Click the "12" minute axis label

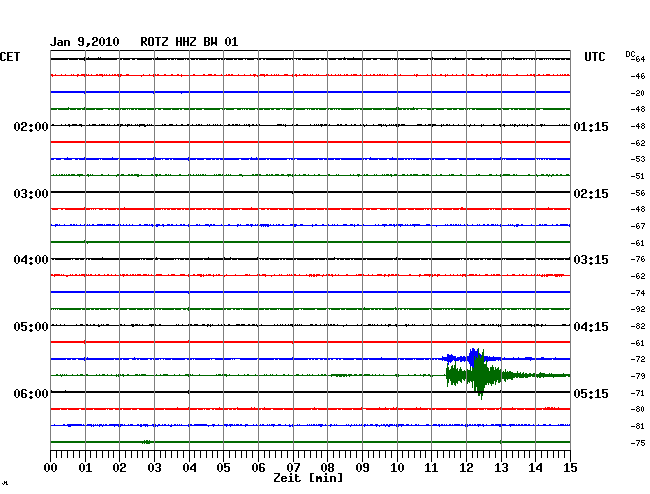[x=466, y=468]
